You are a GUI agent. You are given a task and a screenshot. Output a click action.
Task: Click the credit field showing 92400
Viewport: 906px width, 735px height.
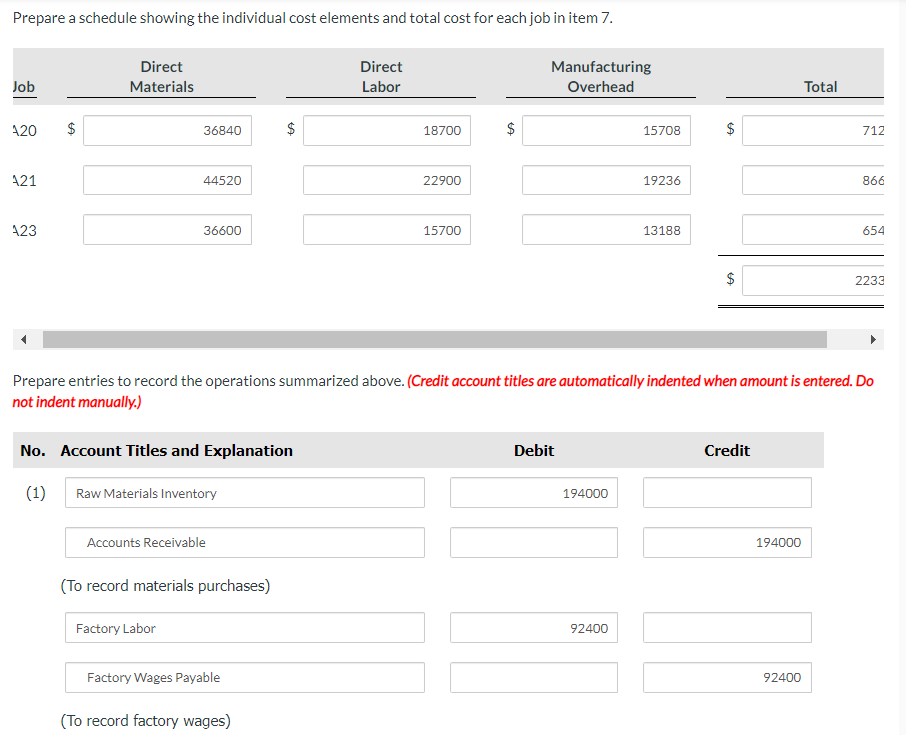coord(727,677)
